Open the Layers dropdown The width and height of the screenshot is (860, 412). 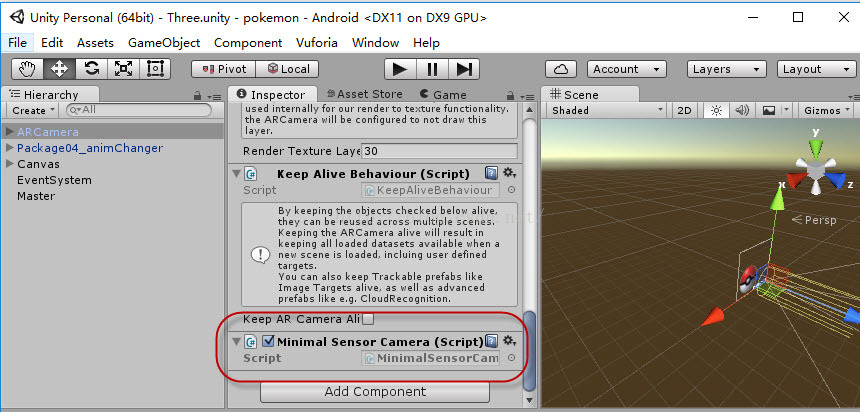[727, 69]
